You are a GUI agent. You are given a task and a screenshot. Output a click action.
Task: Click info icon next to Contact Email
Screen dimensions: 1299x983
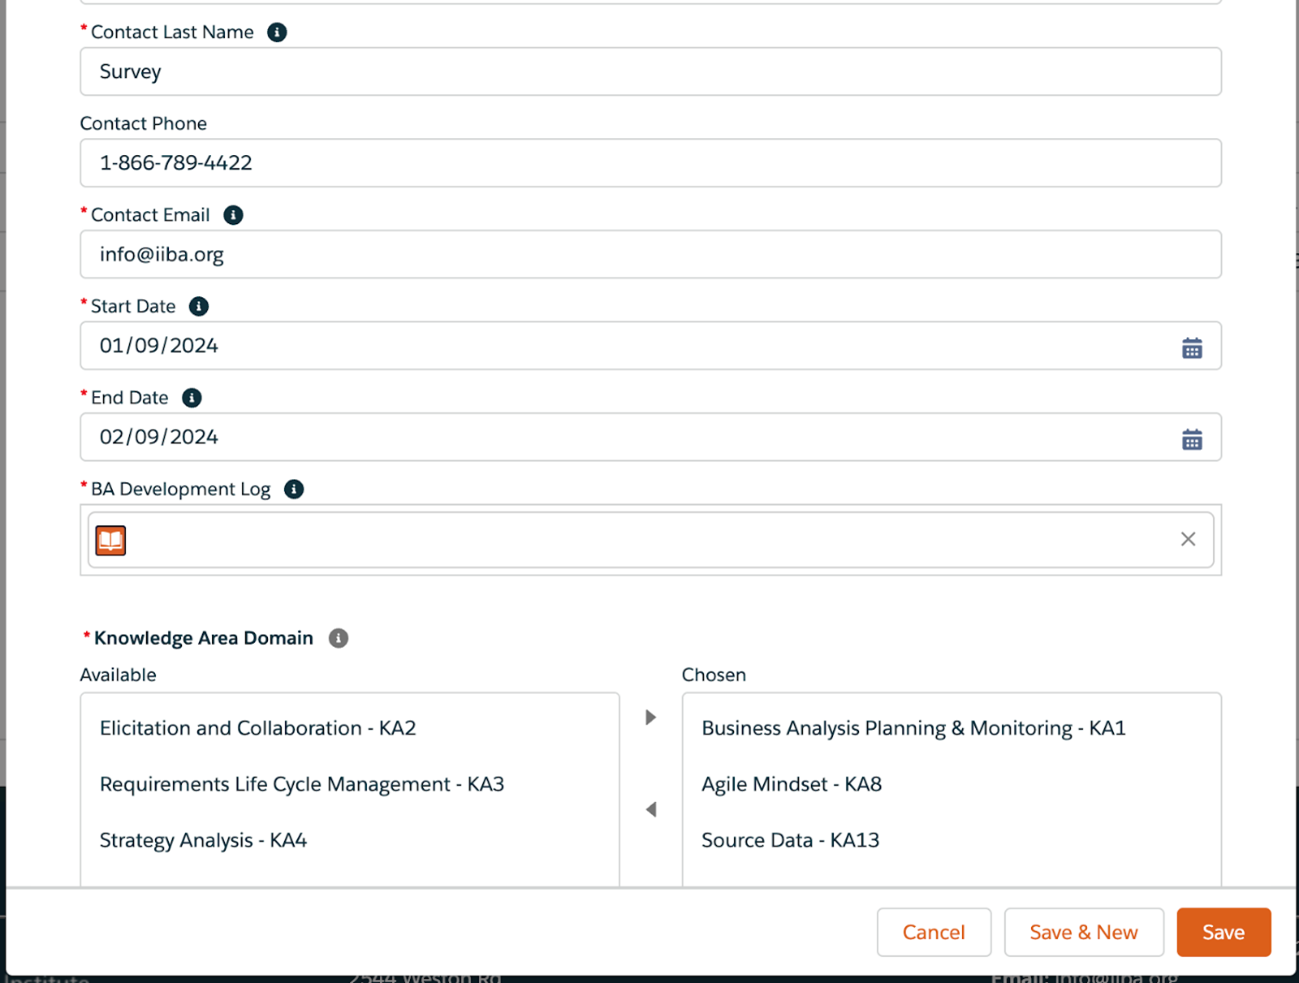click(233, 215)
